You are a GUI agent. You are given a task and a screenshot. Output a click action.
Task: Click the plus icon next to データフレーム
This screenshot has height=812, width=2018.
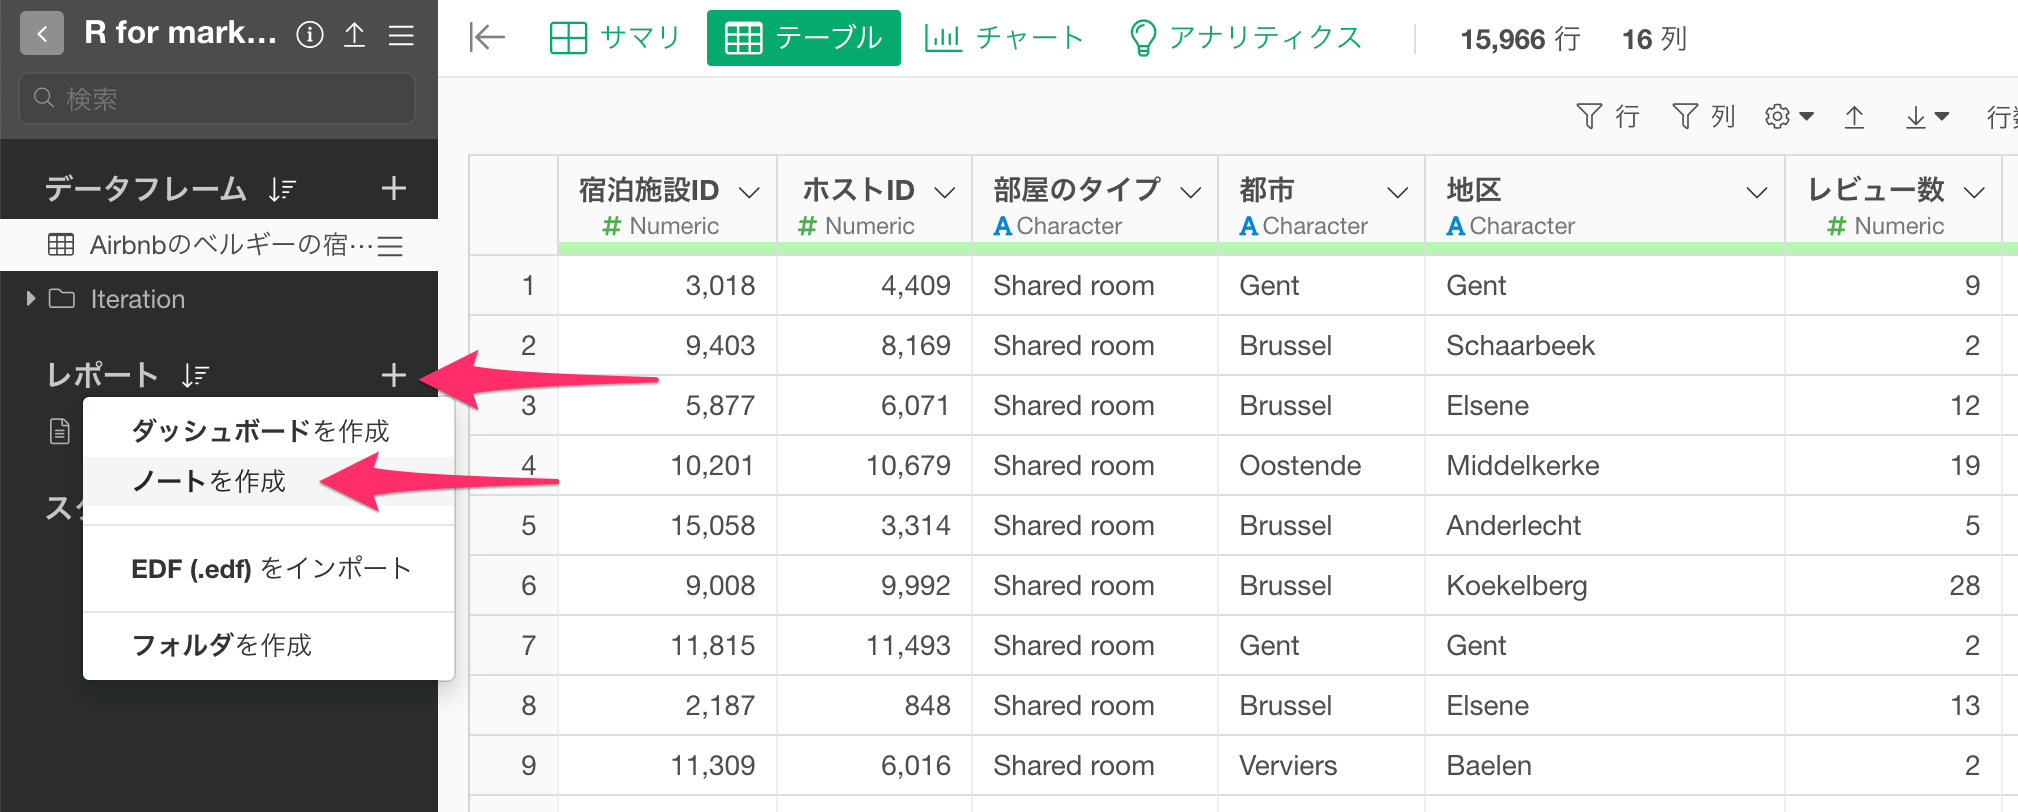point(393,188)
